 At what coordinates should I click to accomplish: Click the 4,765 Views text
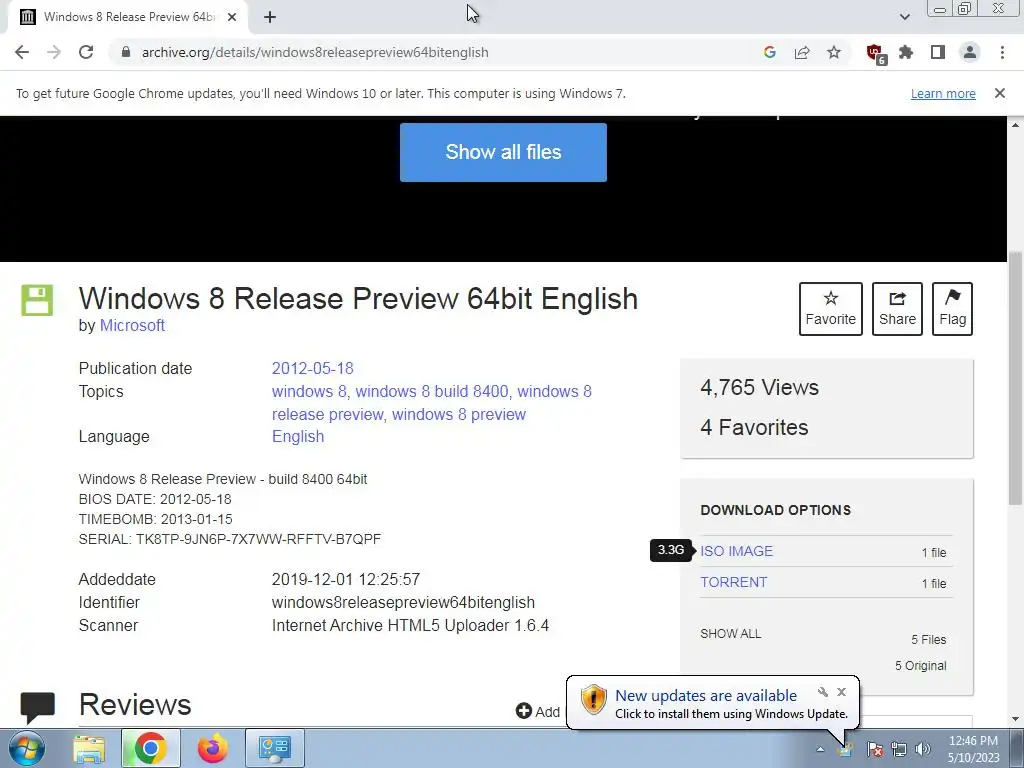[759, 387]
